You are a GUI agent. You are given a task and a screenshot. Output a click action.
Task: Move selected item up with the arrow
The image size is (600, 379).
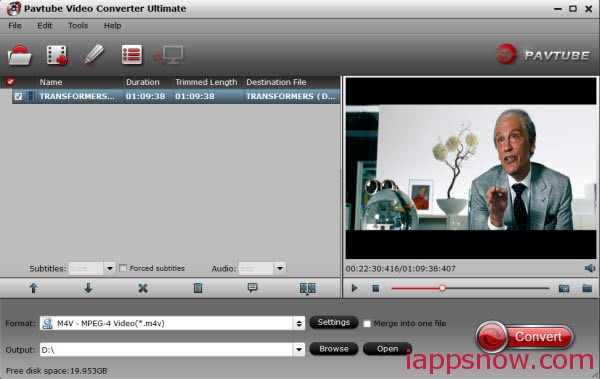34,288
